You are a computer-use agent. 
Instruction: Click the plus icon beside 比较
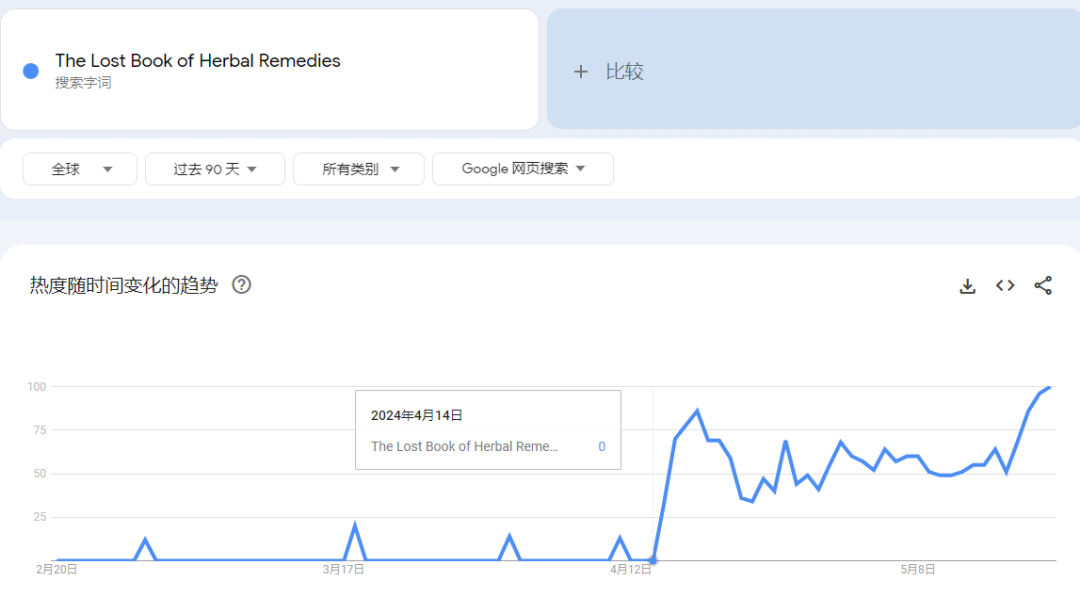pyautogui.click(x=581, y=72)
